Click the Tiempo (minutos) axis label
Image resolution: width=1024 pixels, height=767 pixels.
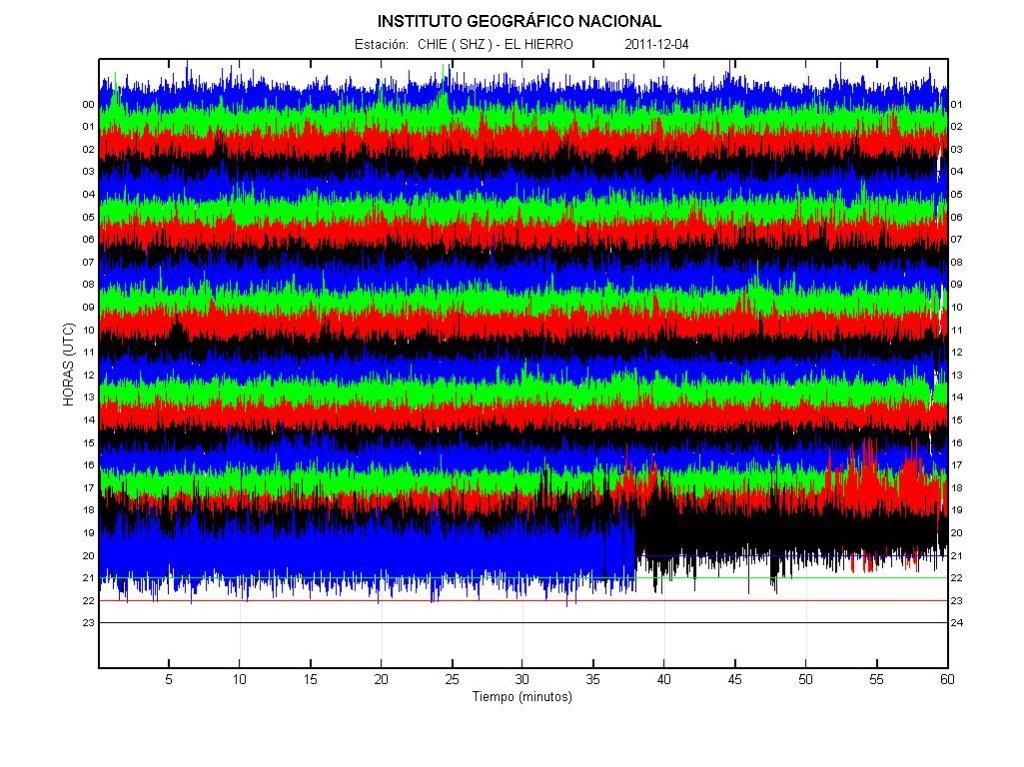522,697
